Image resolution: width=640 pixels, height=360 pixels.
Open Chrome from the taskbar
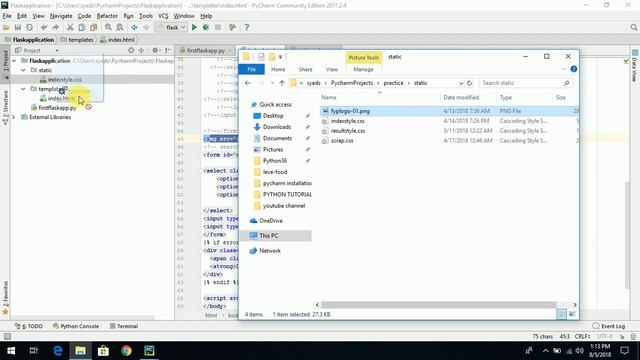coord(126,351)
